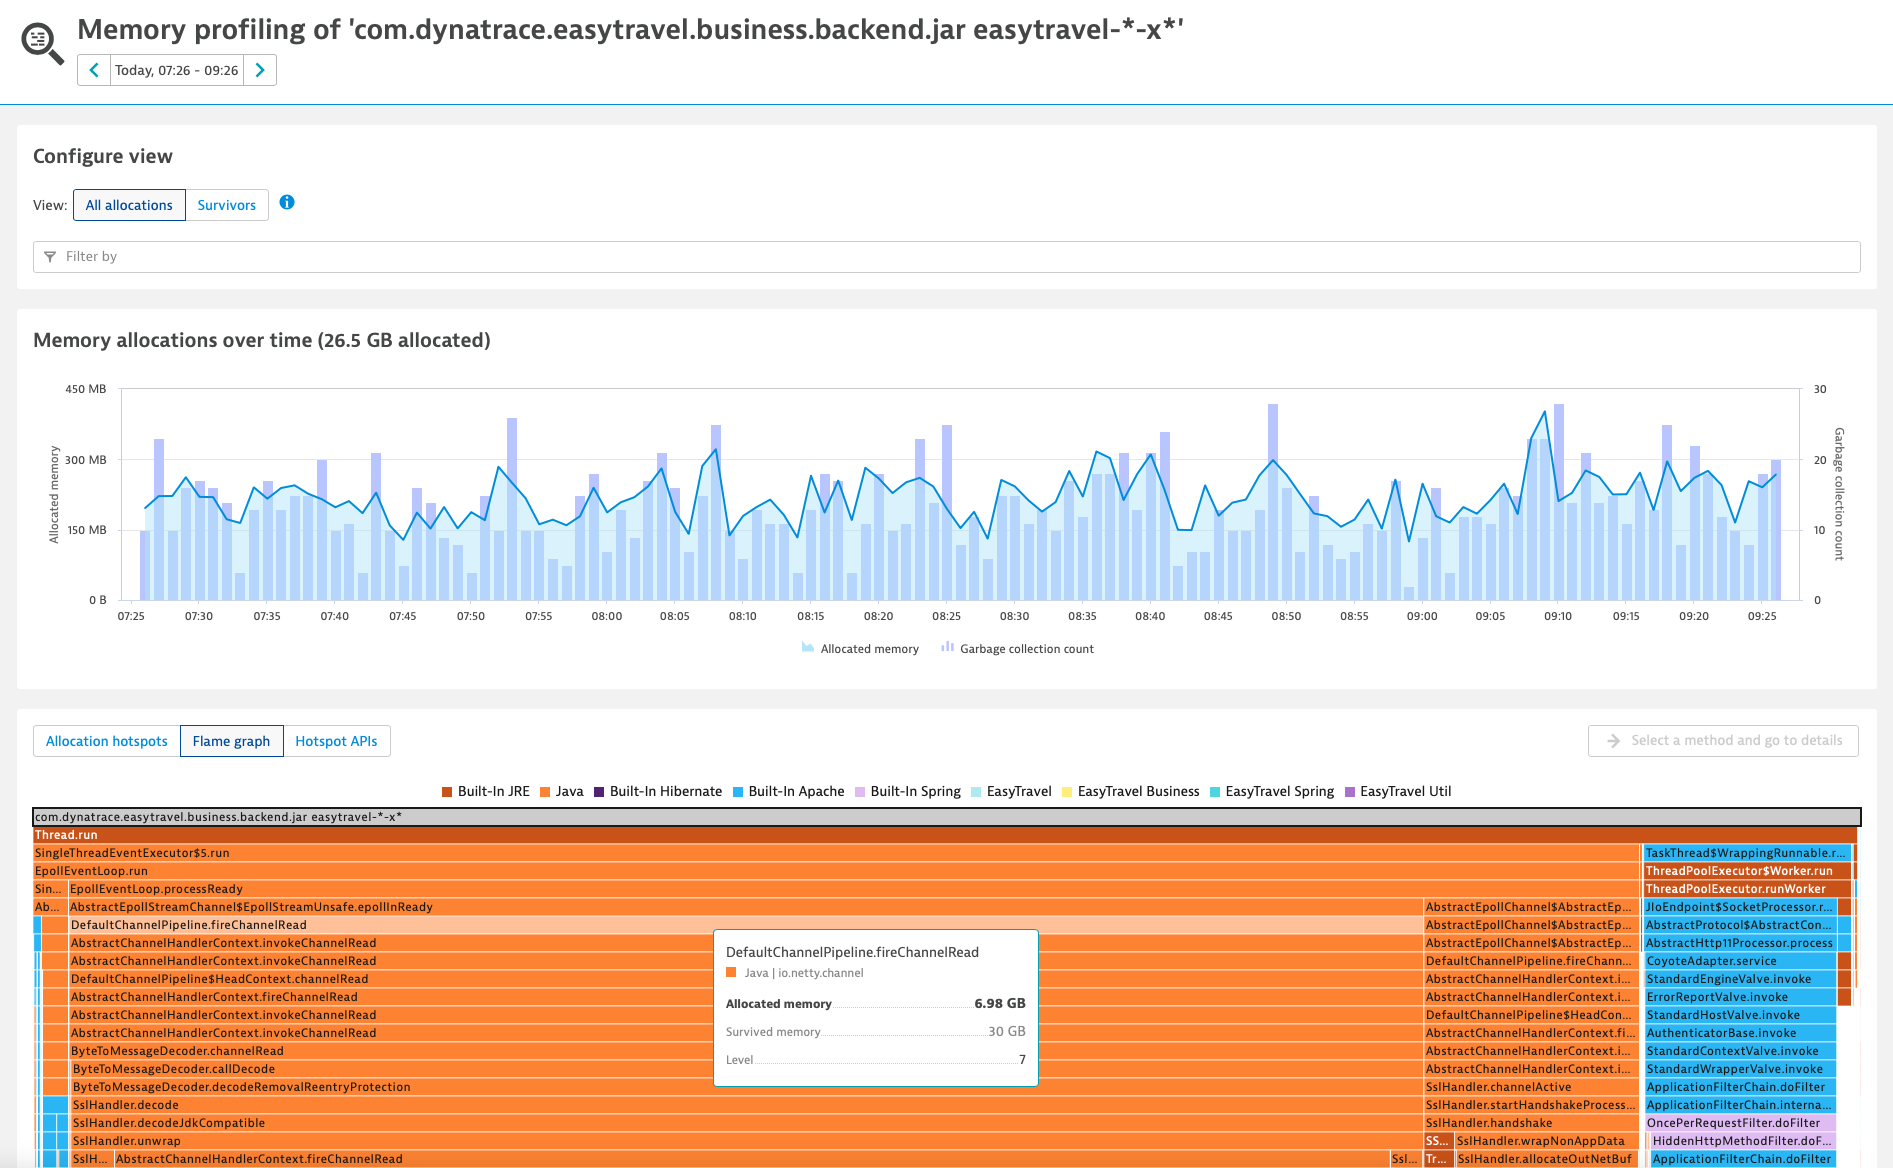The height and width of the screenshot is (1168, 1893).
Task: Select AbstractEpollStreamChannel$EpollStreamUnsafe.epollInReady bar
Action: click(x=745, y=907)
